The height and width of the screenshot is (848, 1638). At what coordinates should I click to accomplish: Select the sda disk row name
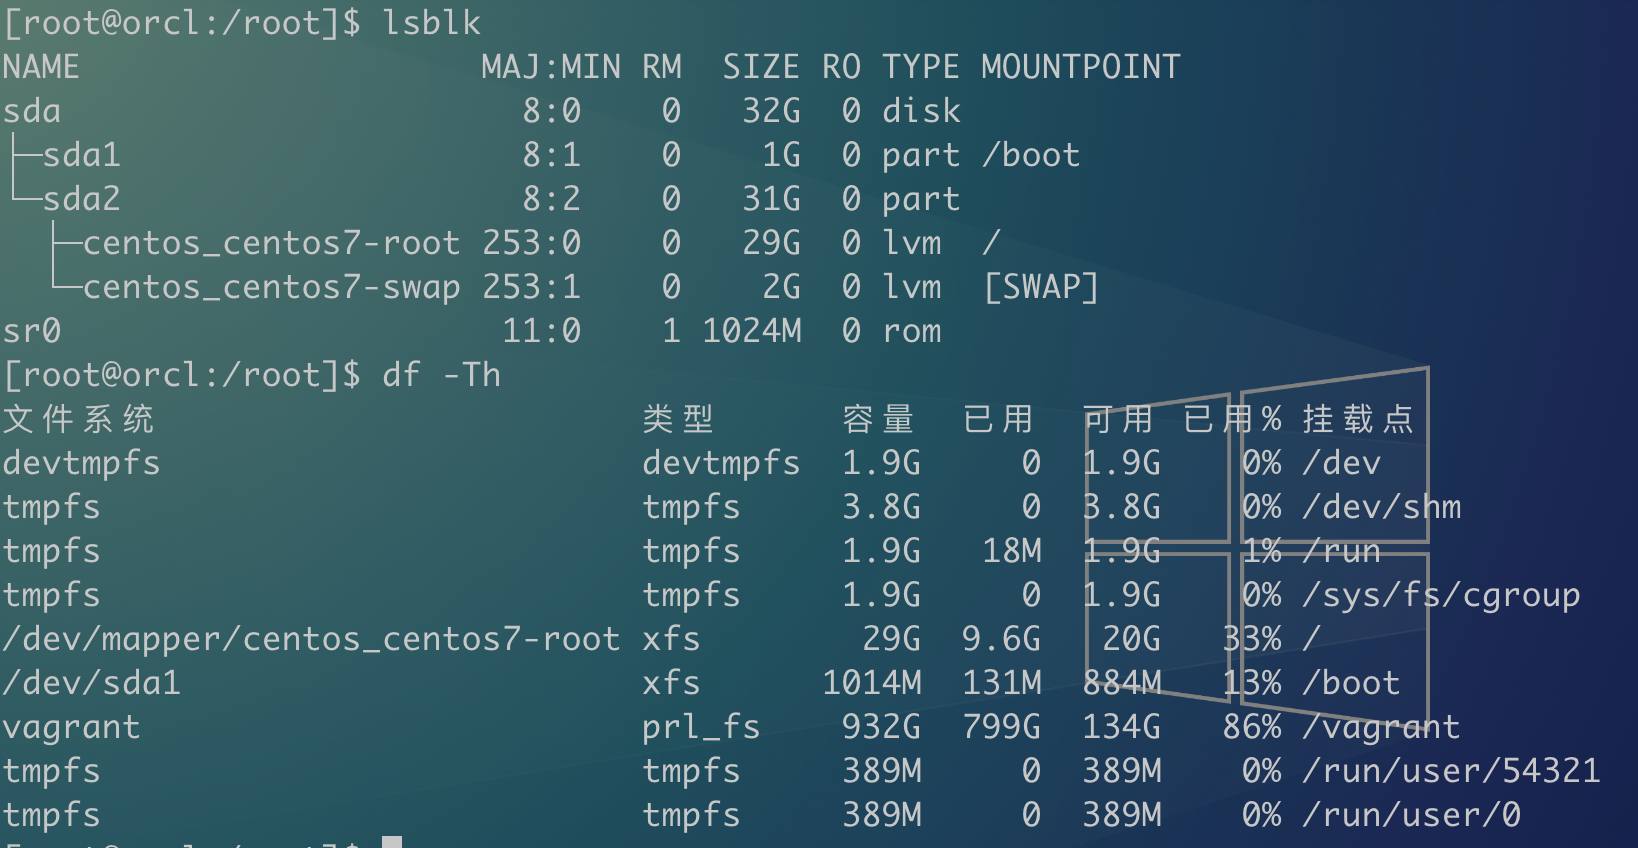coord(31,111)
